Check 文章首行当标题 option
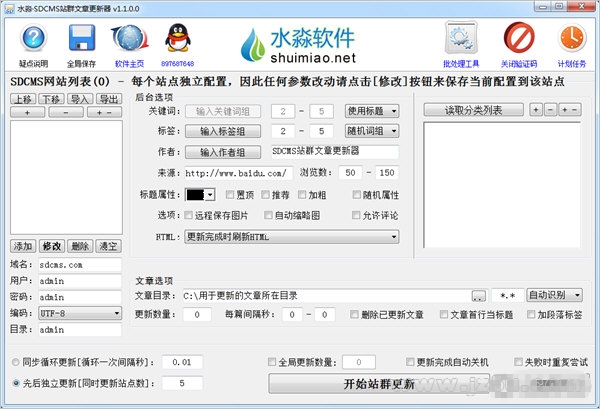 (444, 314)
